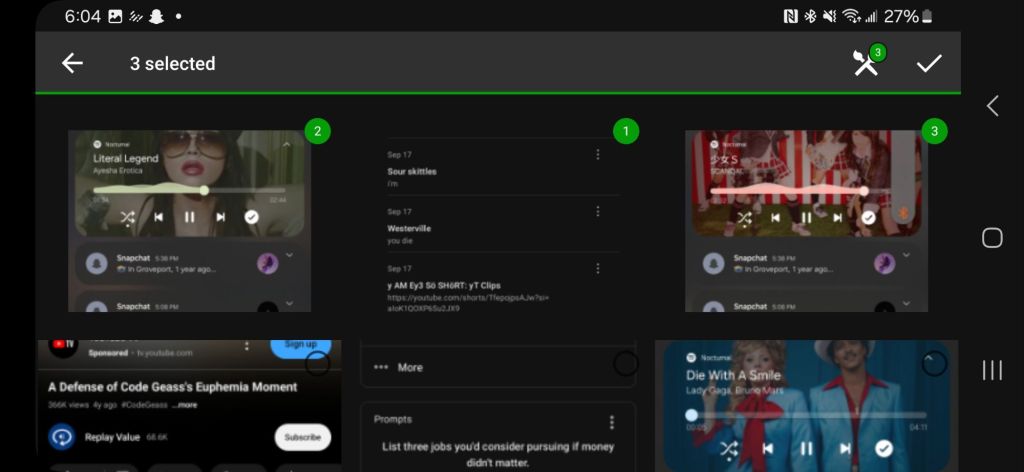
Task: Click the More option with three dots
Action: coord(398,367)
